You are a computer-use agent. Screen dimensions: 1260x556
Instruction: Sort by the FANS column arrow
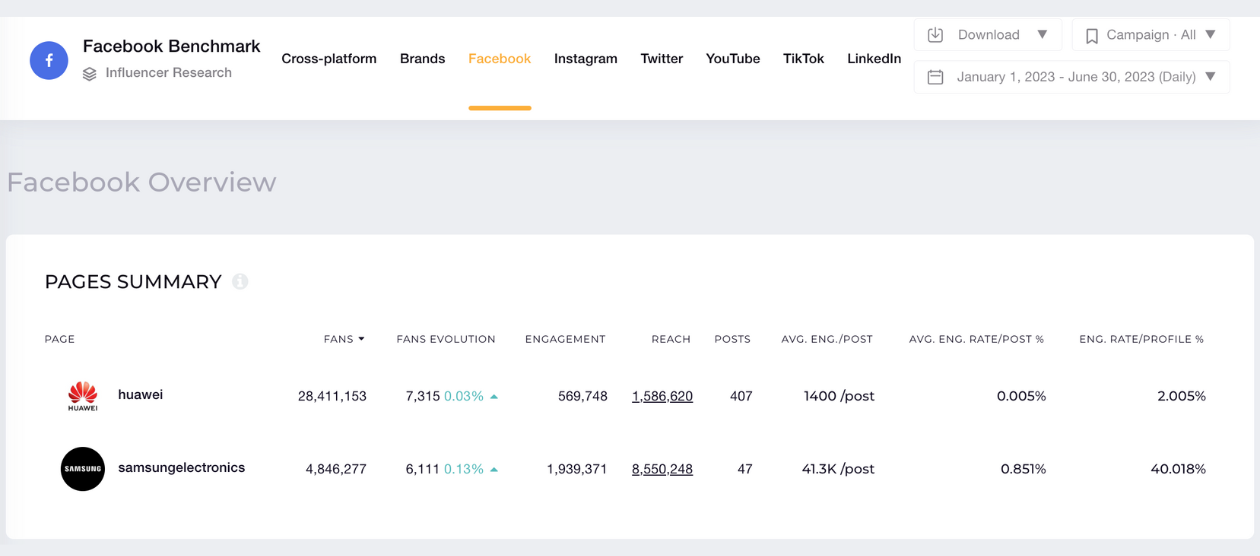[x=361, y=339]
